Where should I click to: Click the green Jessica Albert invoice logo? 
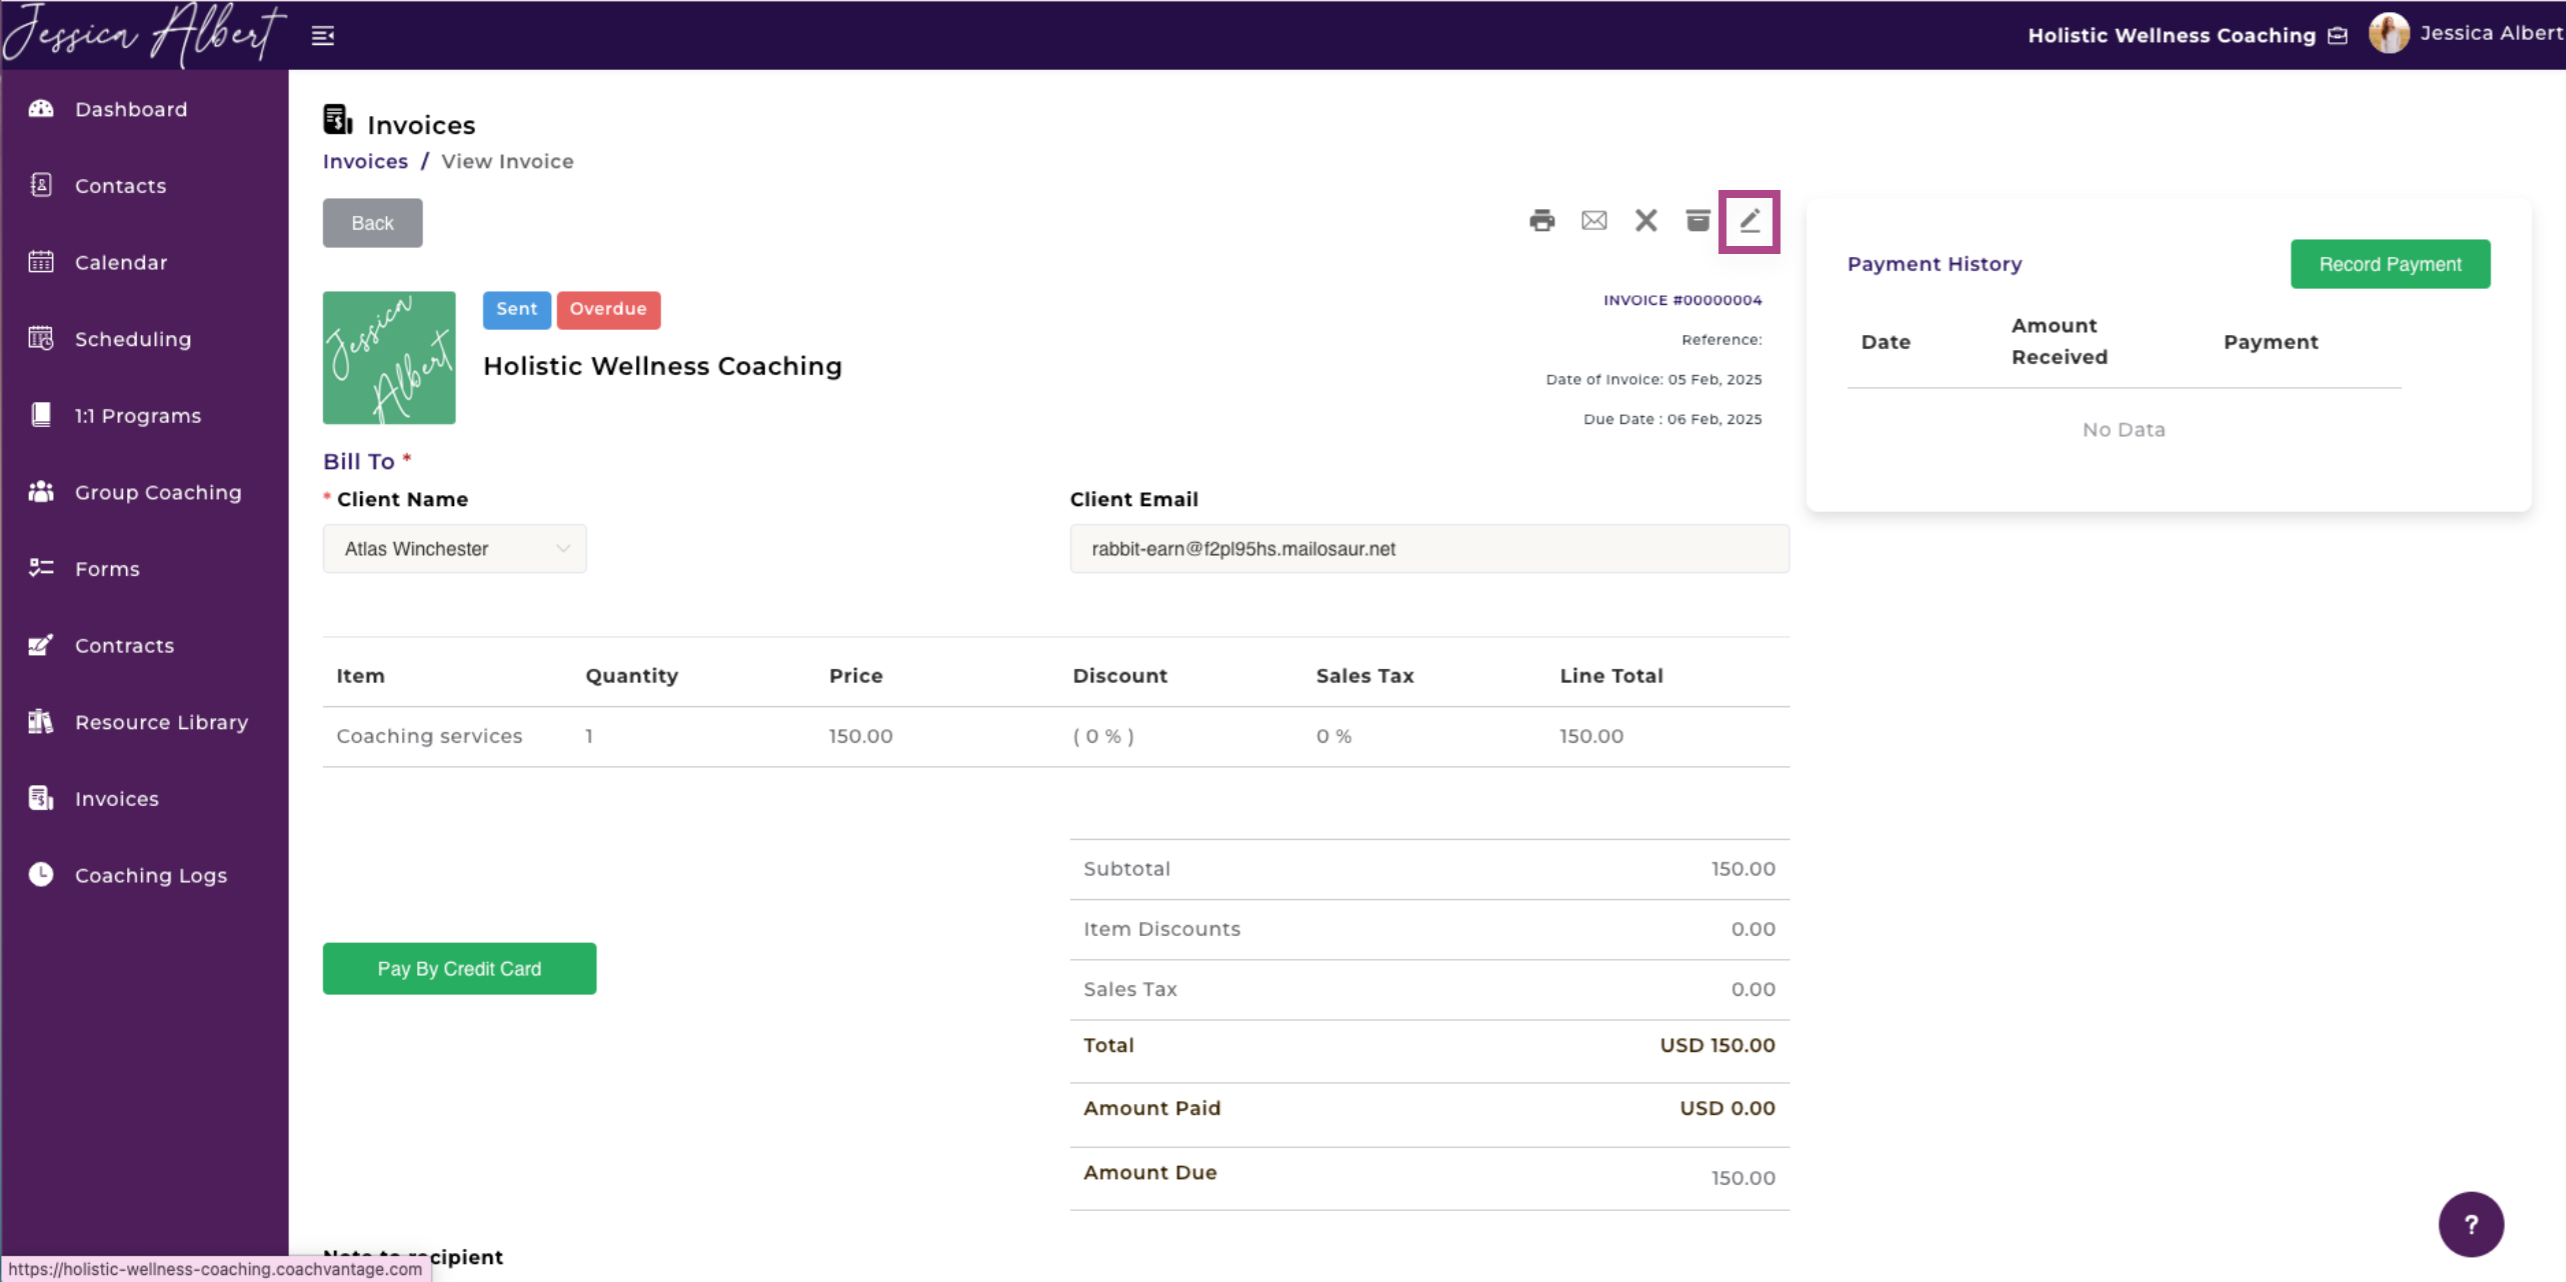click(x=389, y=358)
